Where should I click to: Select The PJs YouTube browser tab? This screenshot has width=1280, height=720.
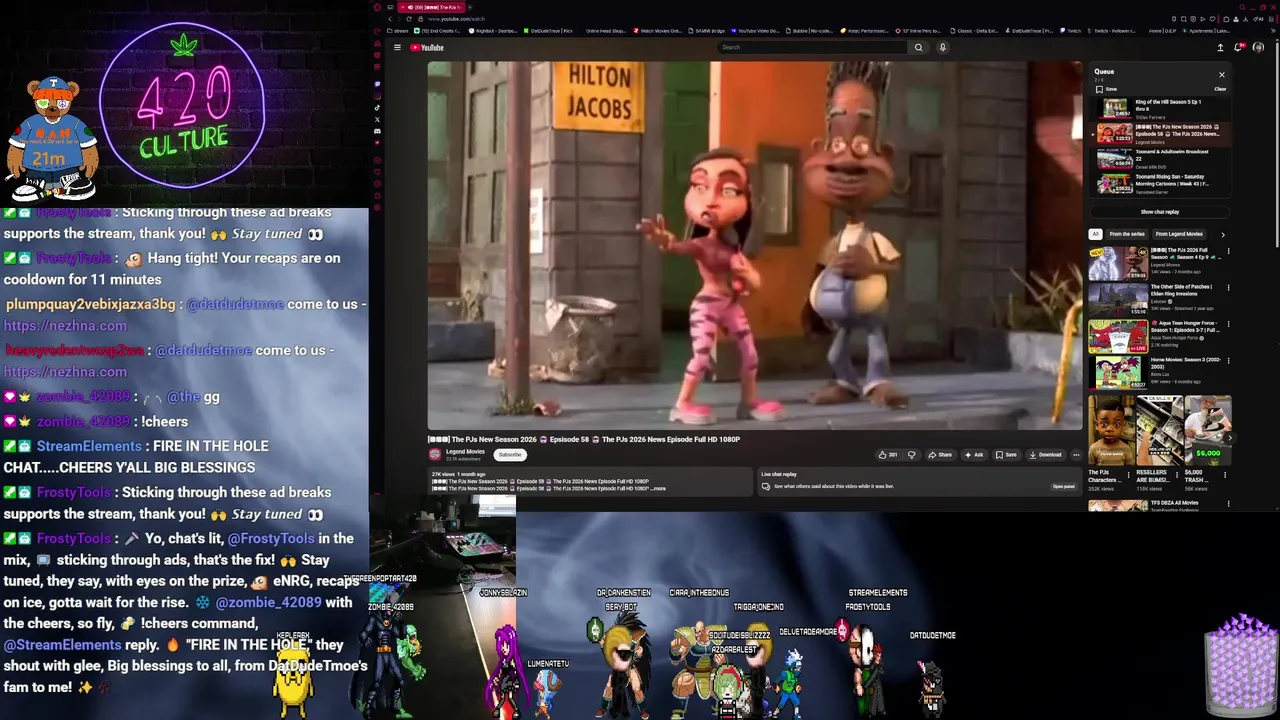(430, 7)
